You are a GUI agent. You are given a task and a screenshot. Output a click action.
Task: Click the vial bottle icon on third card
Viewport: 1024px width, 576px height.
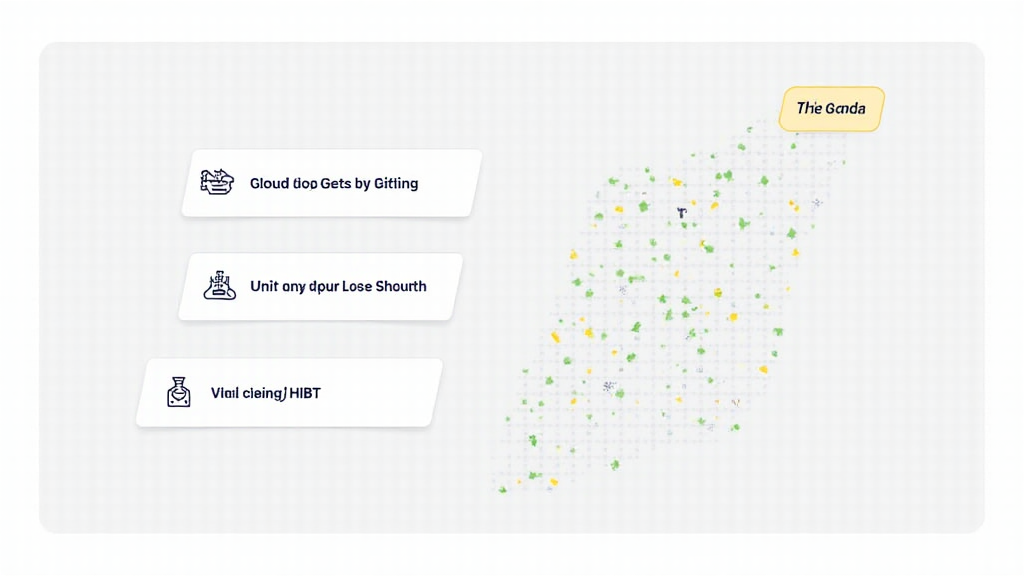[179, 392]
